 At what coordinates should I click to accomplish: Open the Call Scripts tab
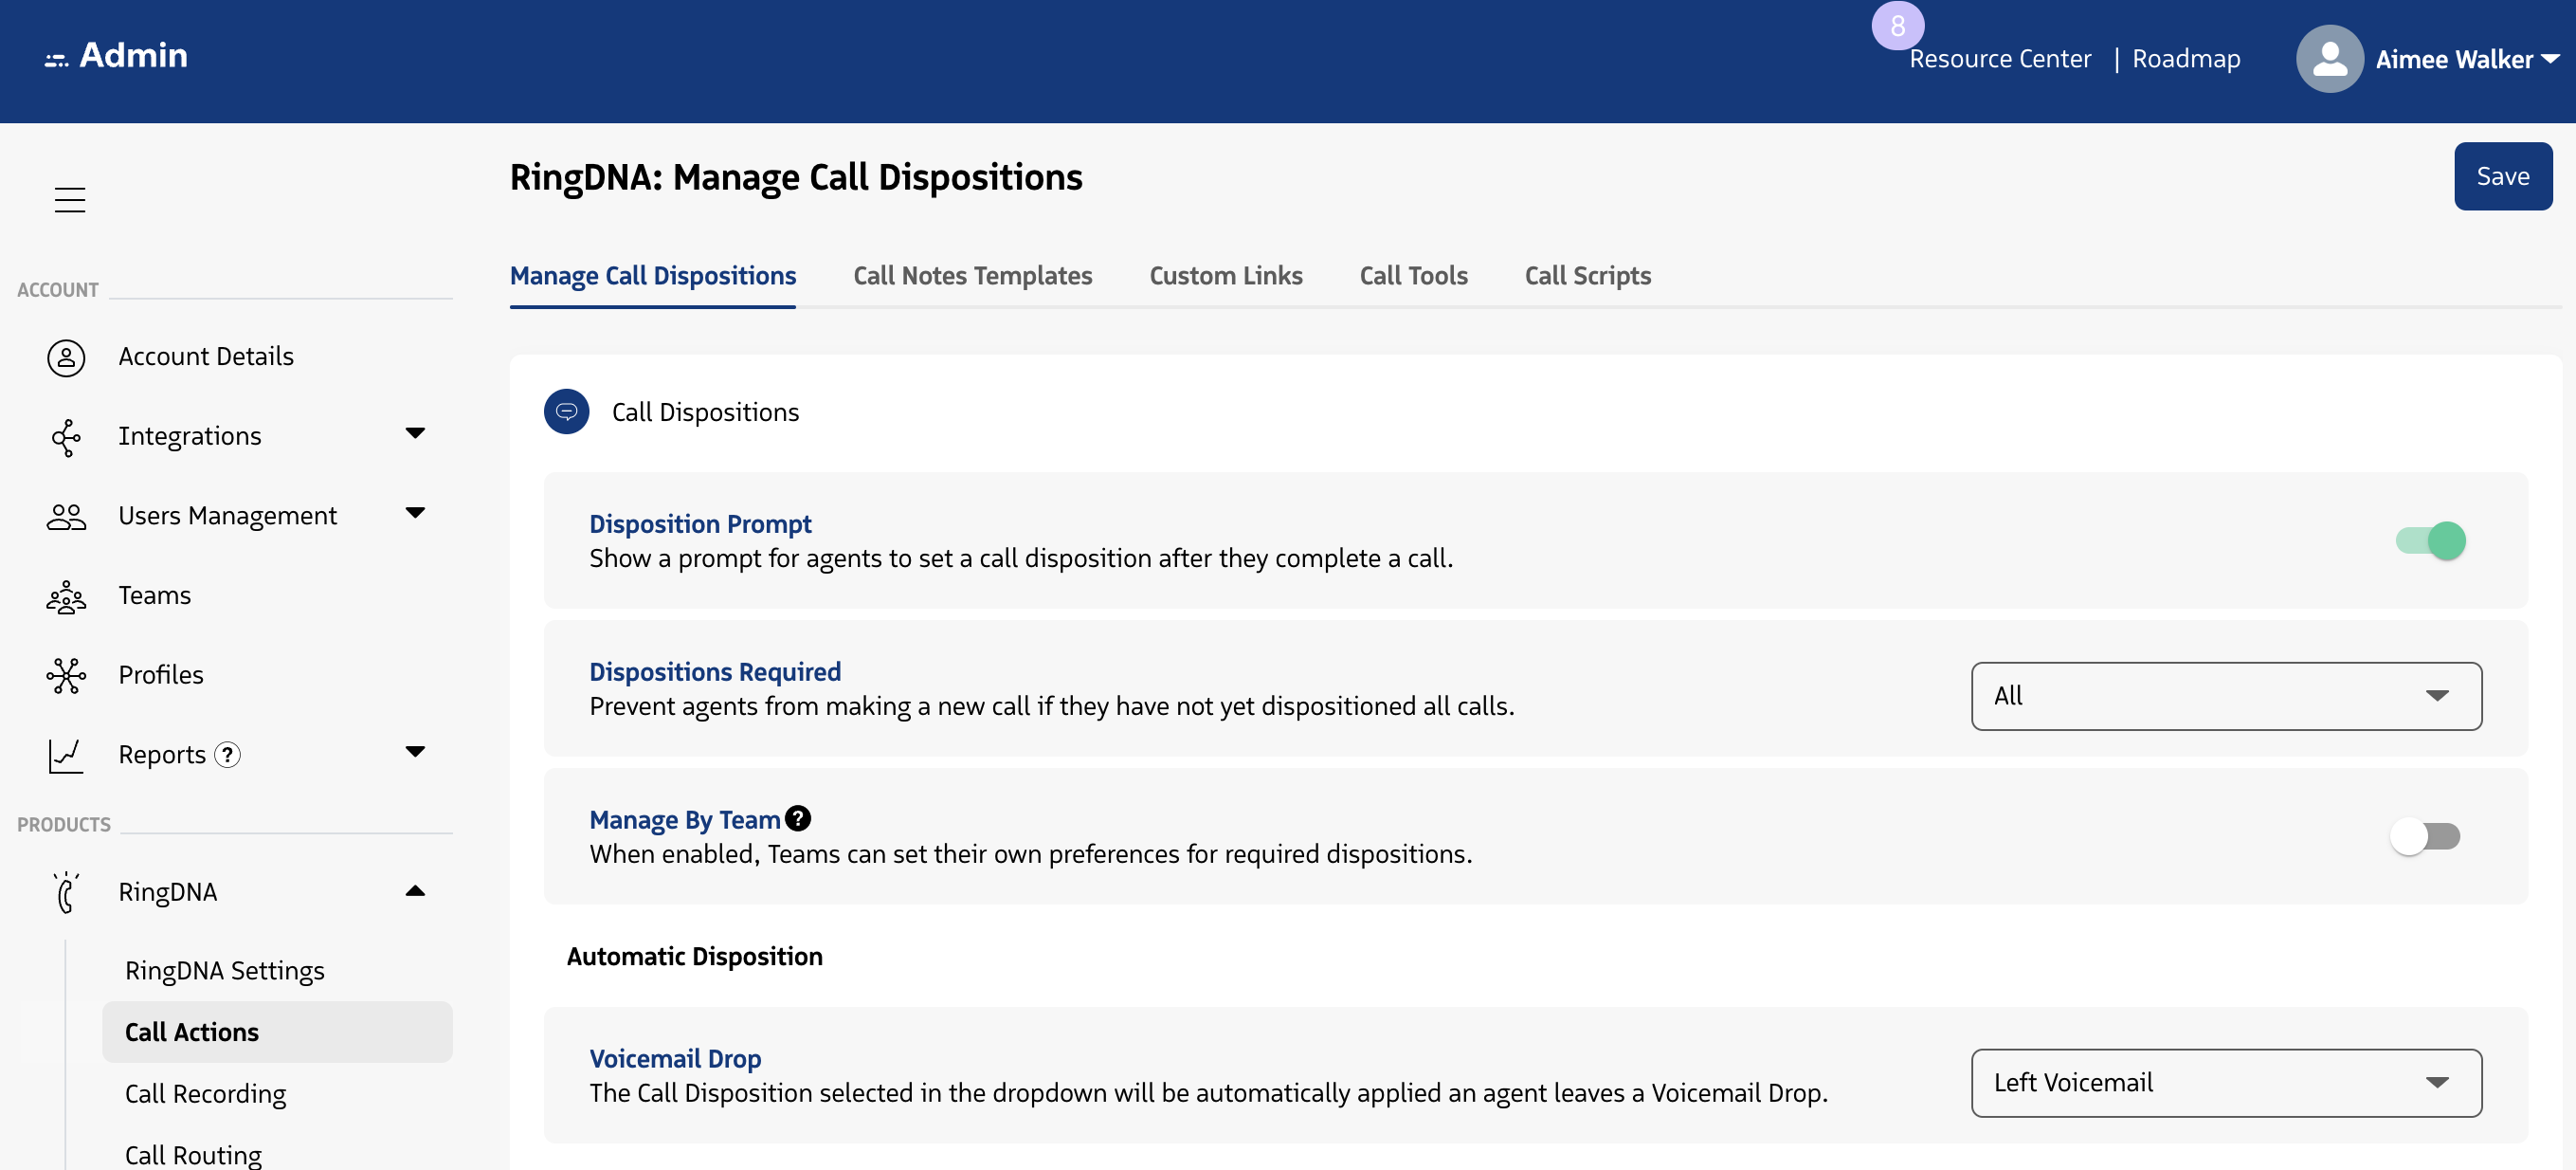pyautogui.click(x=1587, y=276)
